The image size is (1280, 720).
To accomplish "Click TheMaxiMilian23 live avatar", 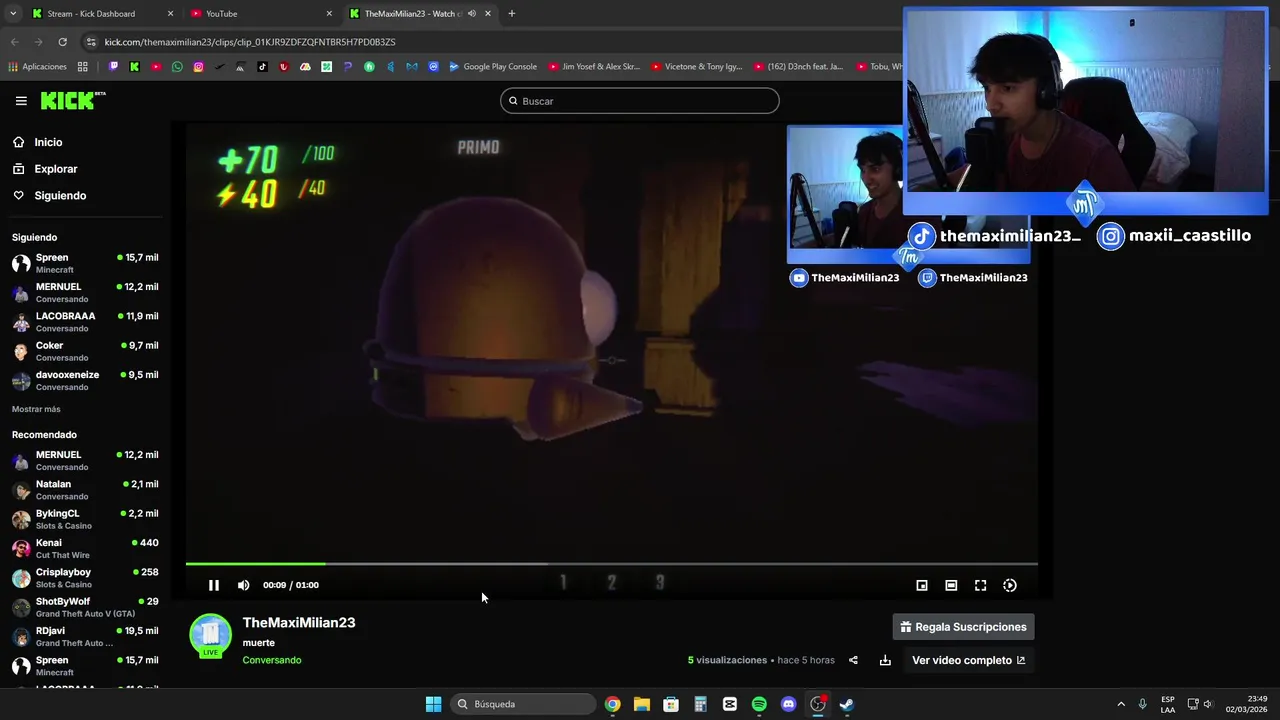I will coord(210,636).
